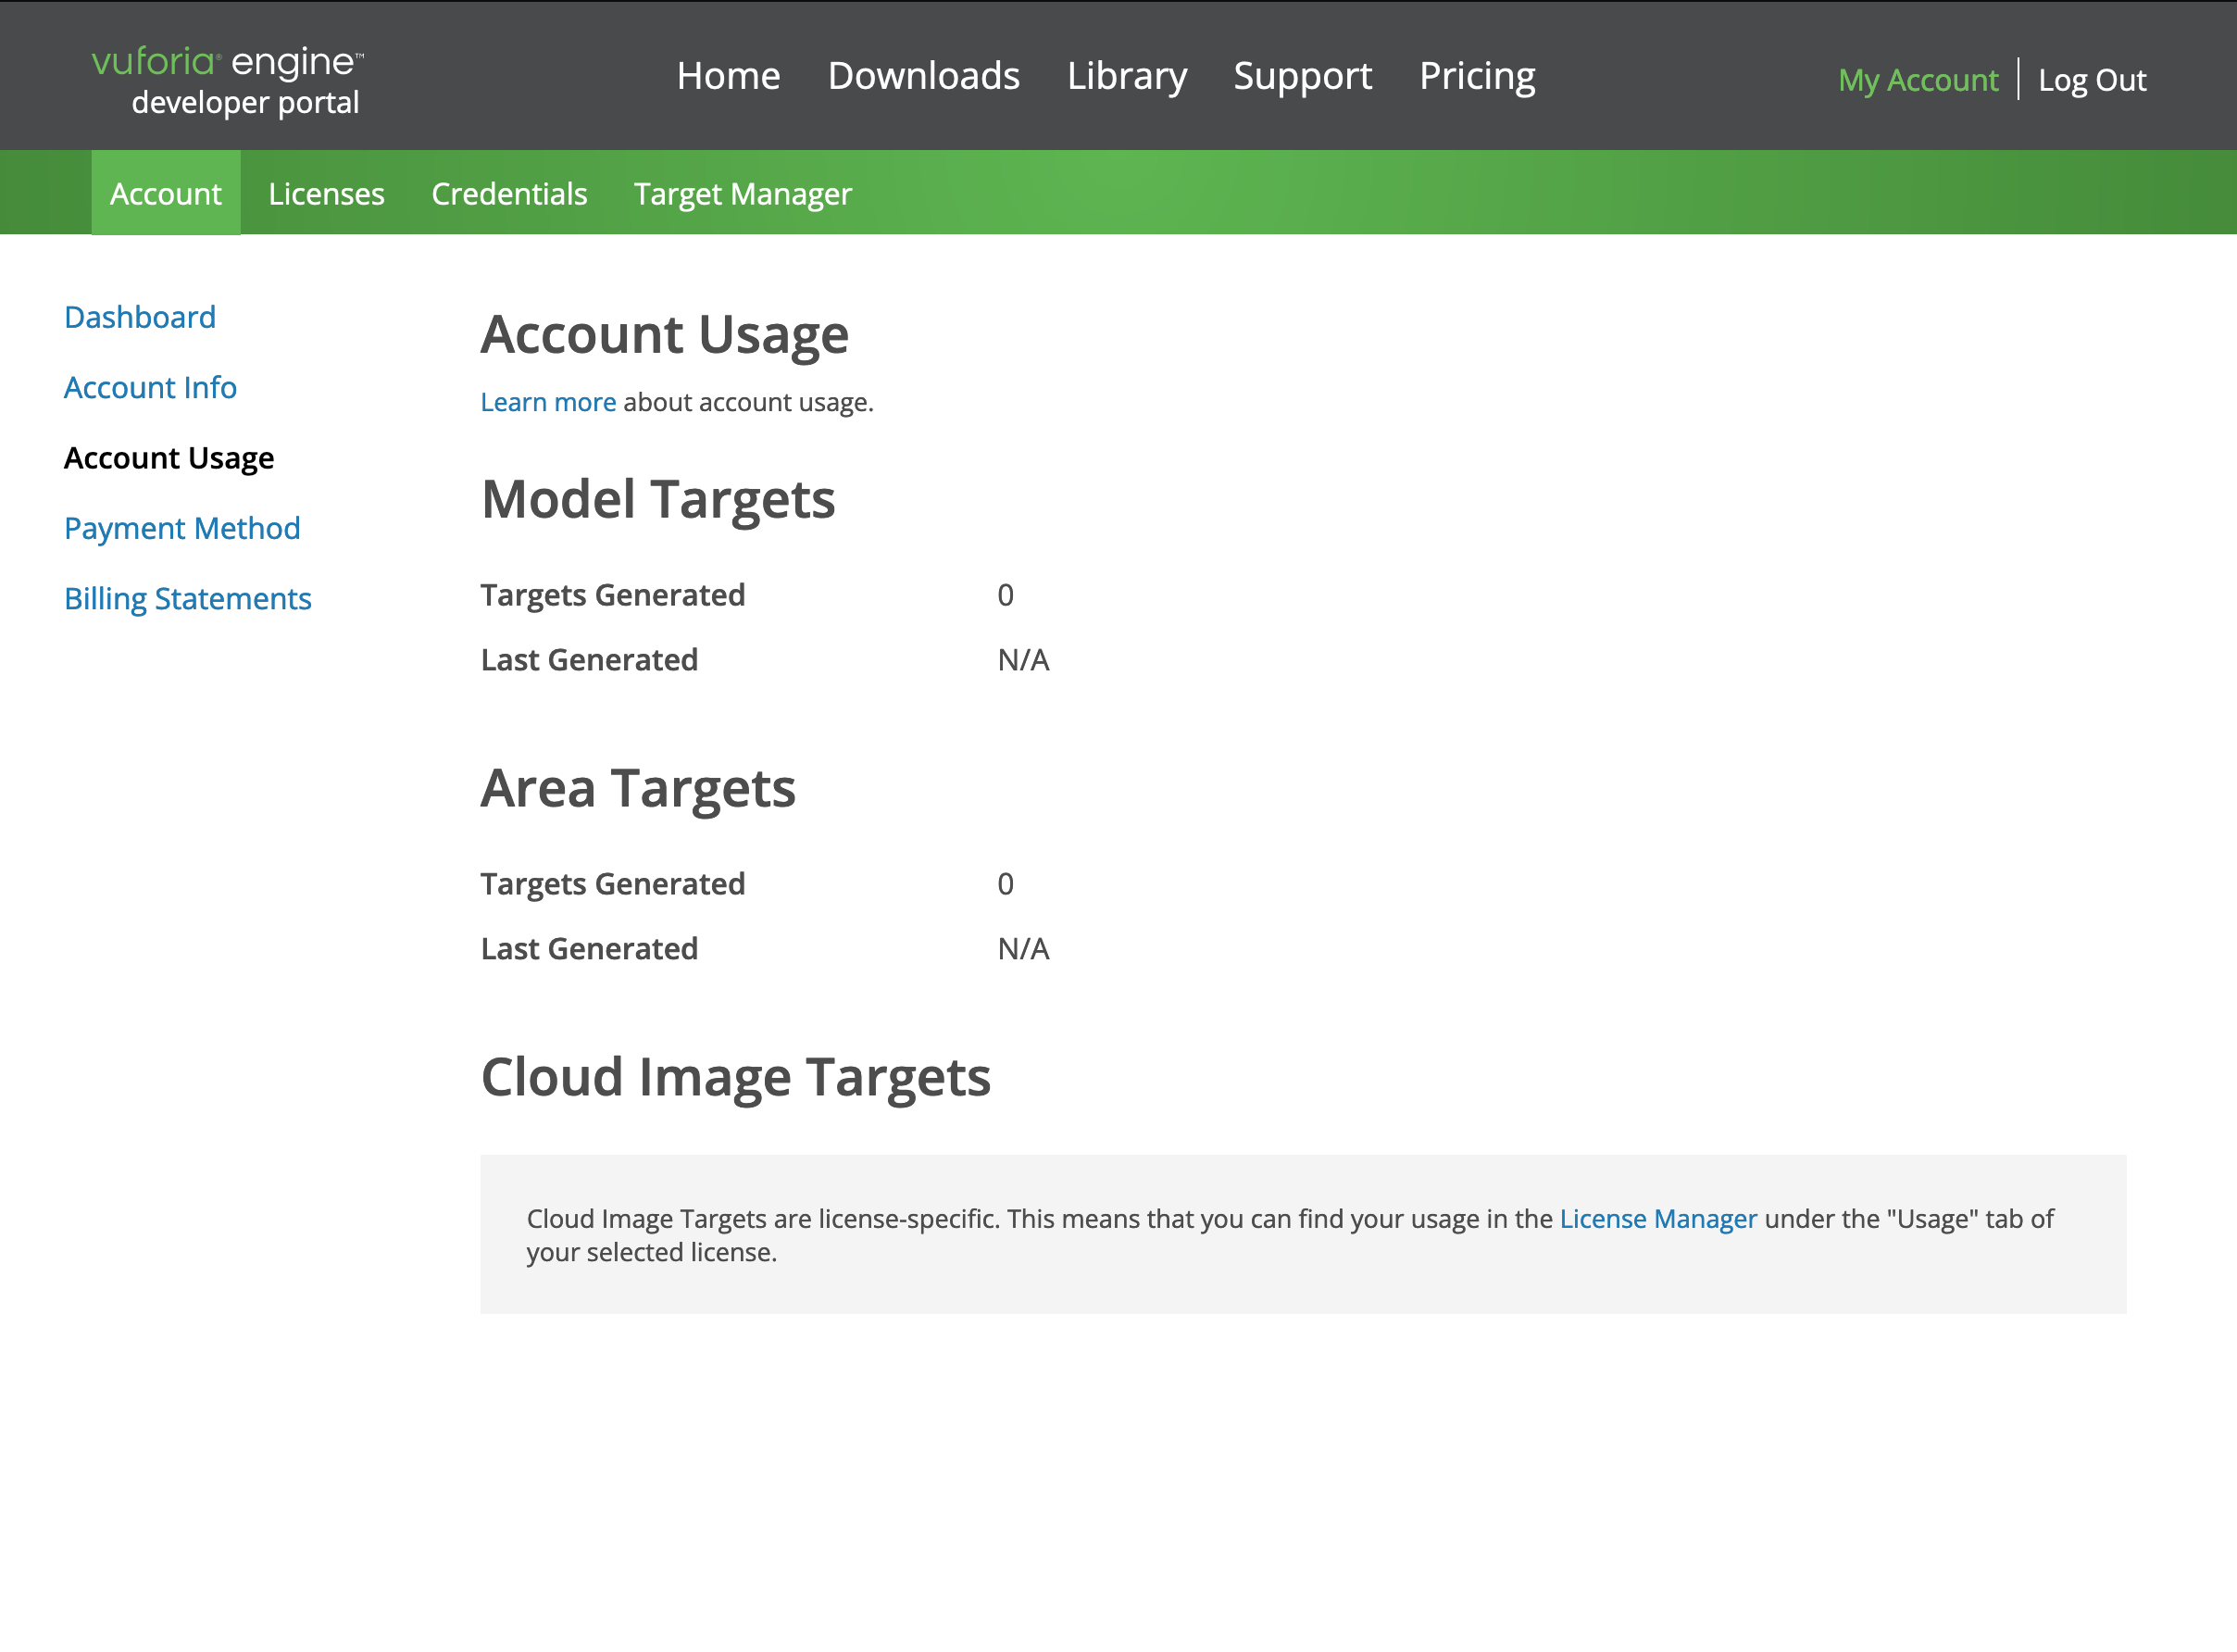Select the Account tab
Screen dimensions: 2237x1652
[x=167, y=193]
